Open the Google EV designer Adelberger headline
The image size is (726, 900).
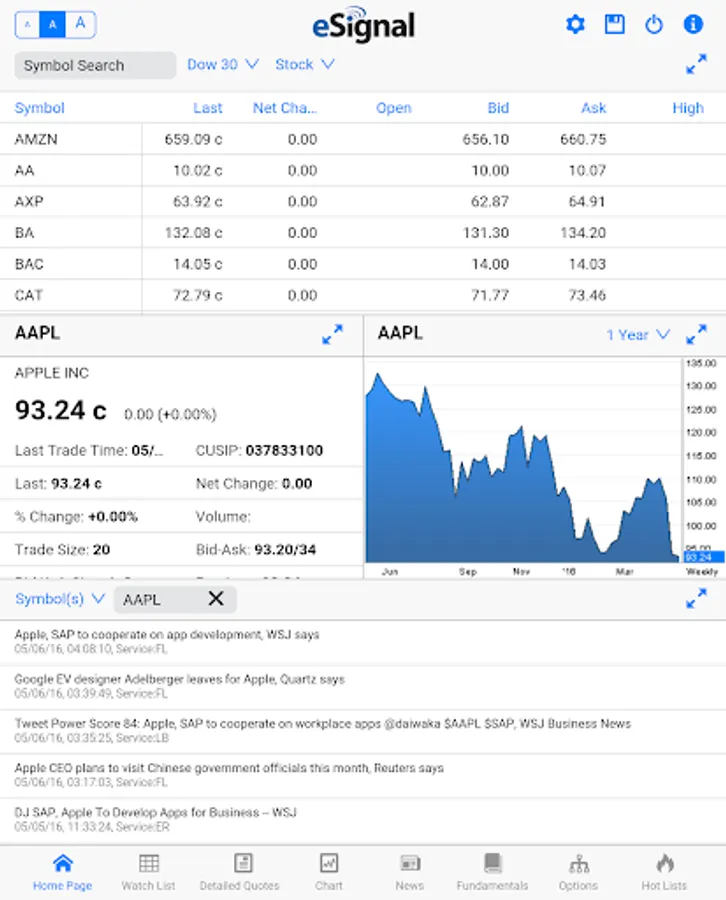pos(180,679)
